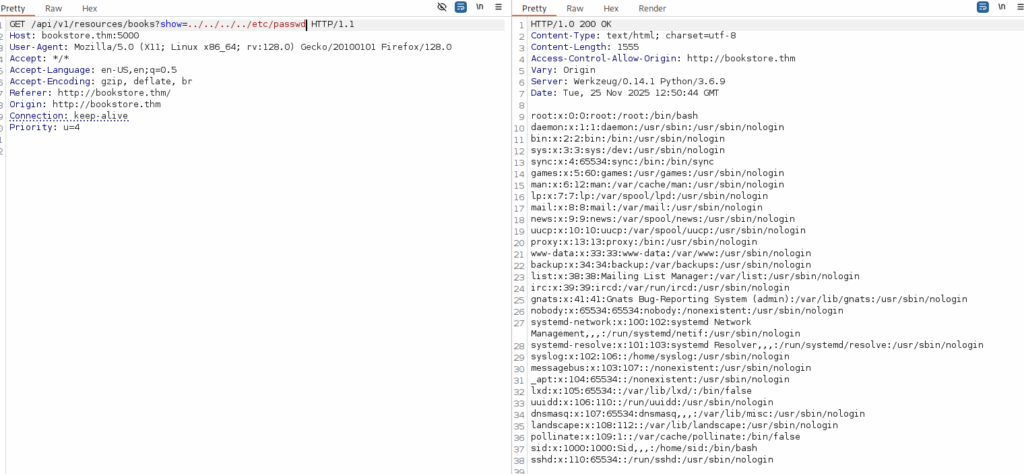Toggle the highlighted blue line-wrap icon
This screenshot has width=1024, height=474.
pos(461,8)
